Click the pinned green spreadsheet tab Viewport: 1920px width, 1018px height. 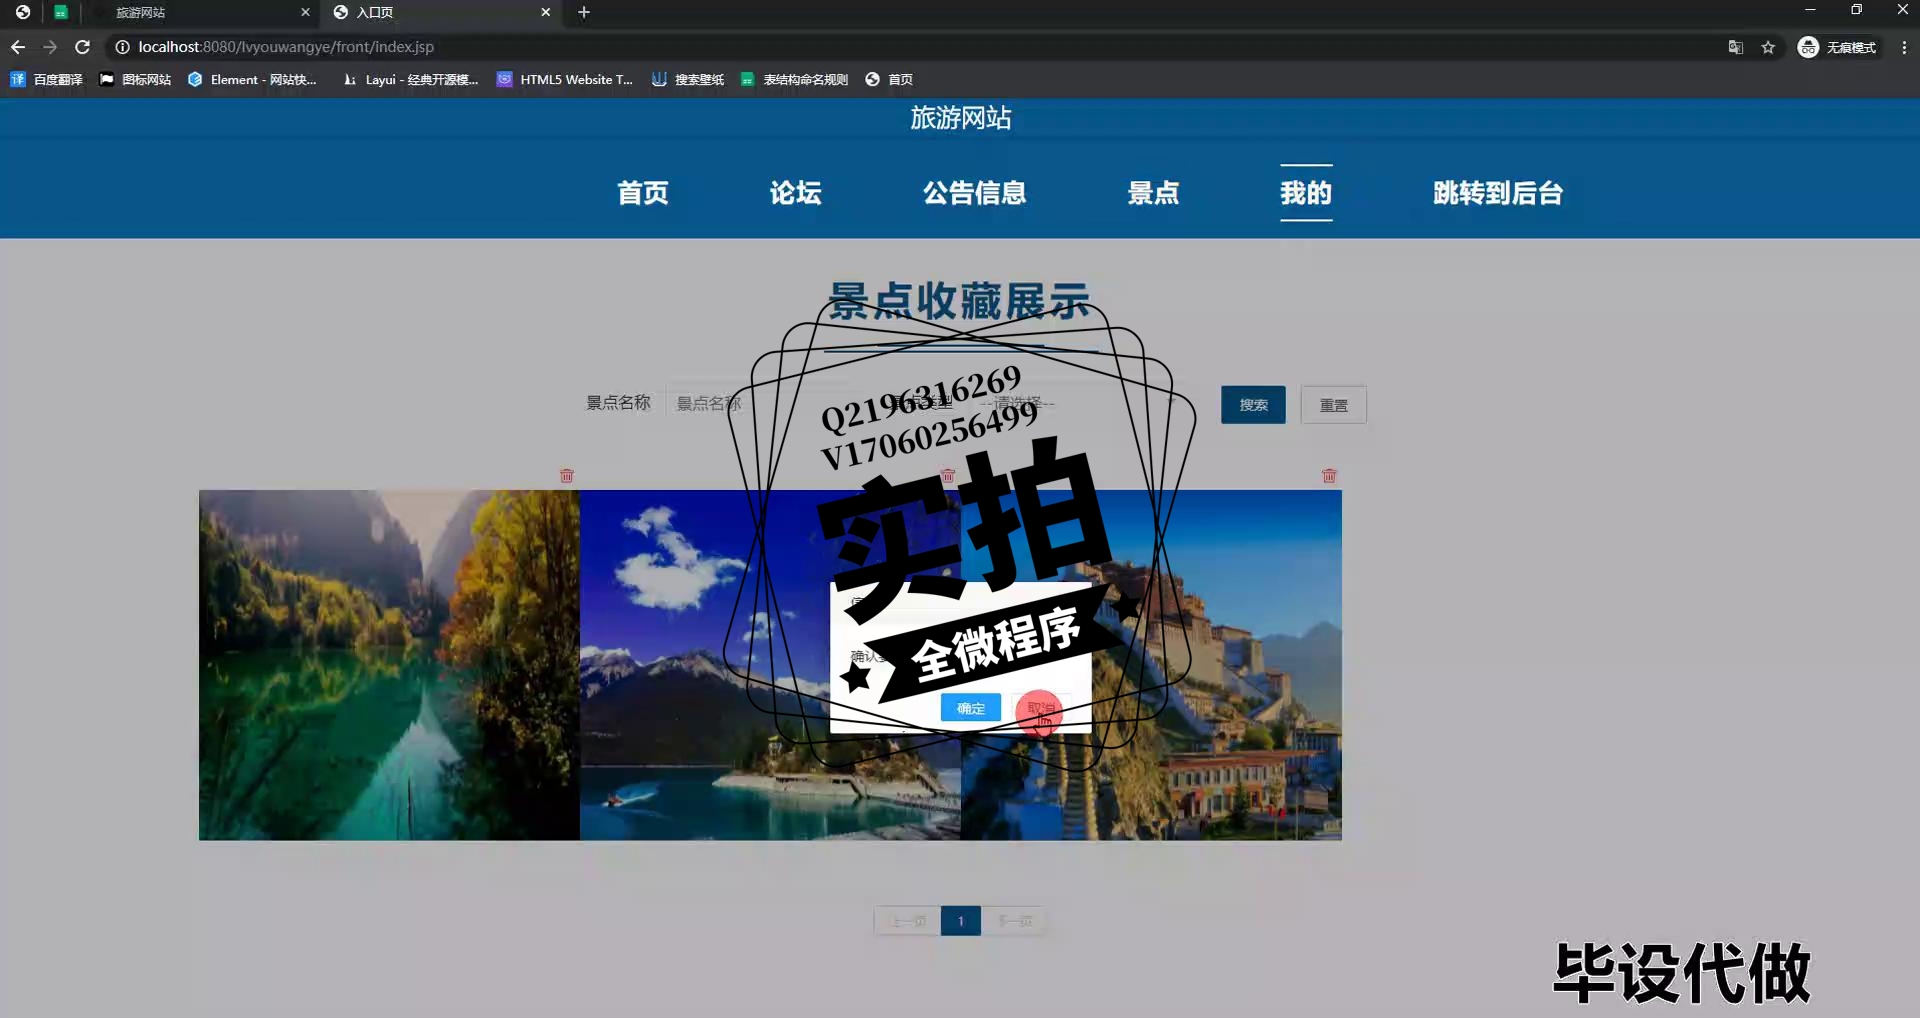(61, 12)
